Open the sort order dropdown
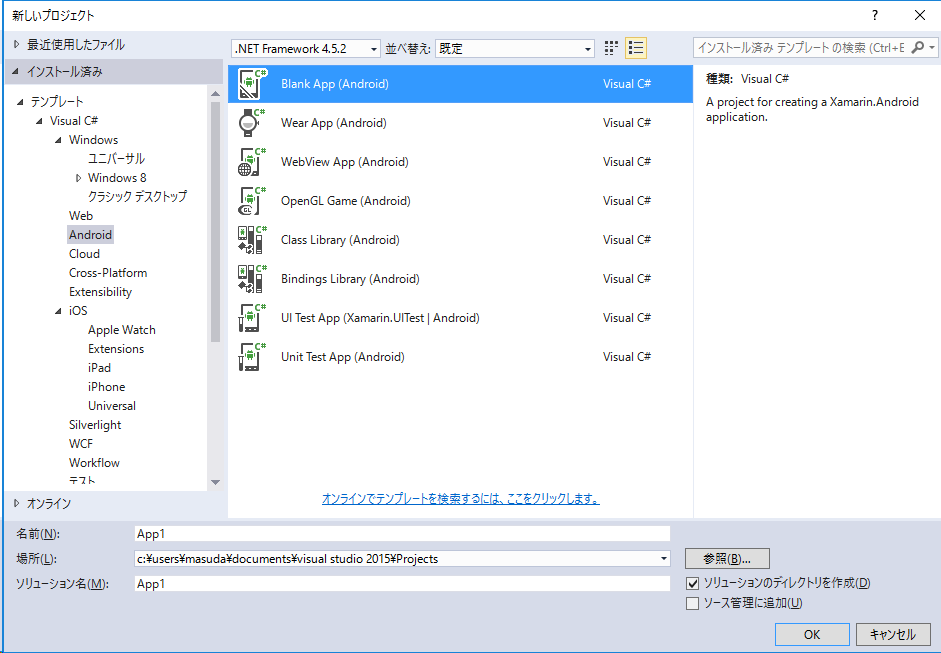 coord(515,48)
